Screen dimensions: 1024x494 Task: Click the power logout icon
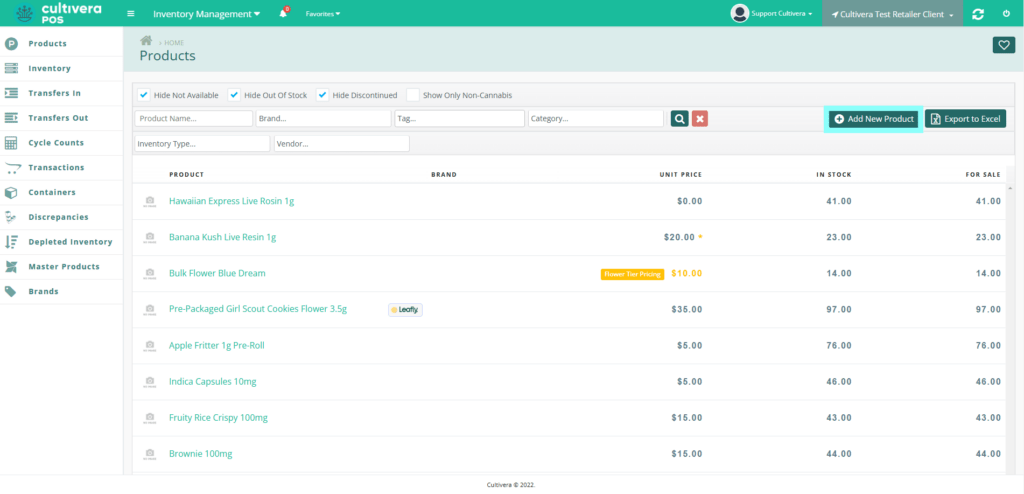click(x=1006, y=14)
